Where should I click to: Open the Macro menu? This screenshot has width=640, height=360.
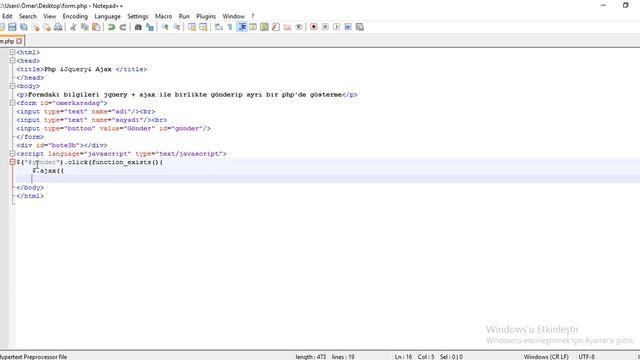tap(163, 16)
